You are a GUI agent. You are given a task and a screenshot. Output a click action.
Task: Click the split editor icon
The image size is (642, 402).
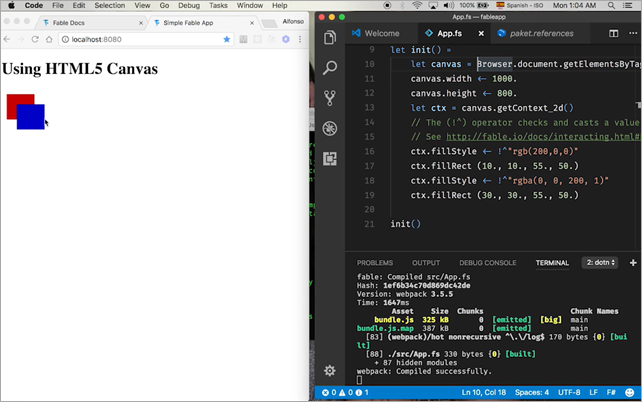pos(613,34)
